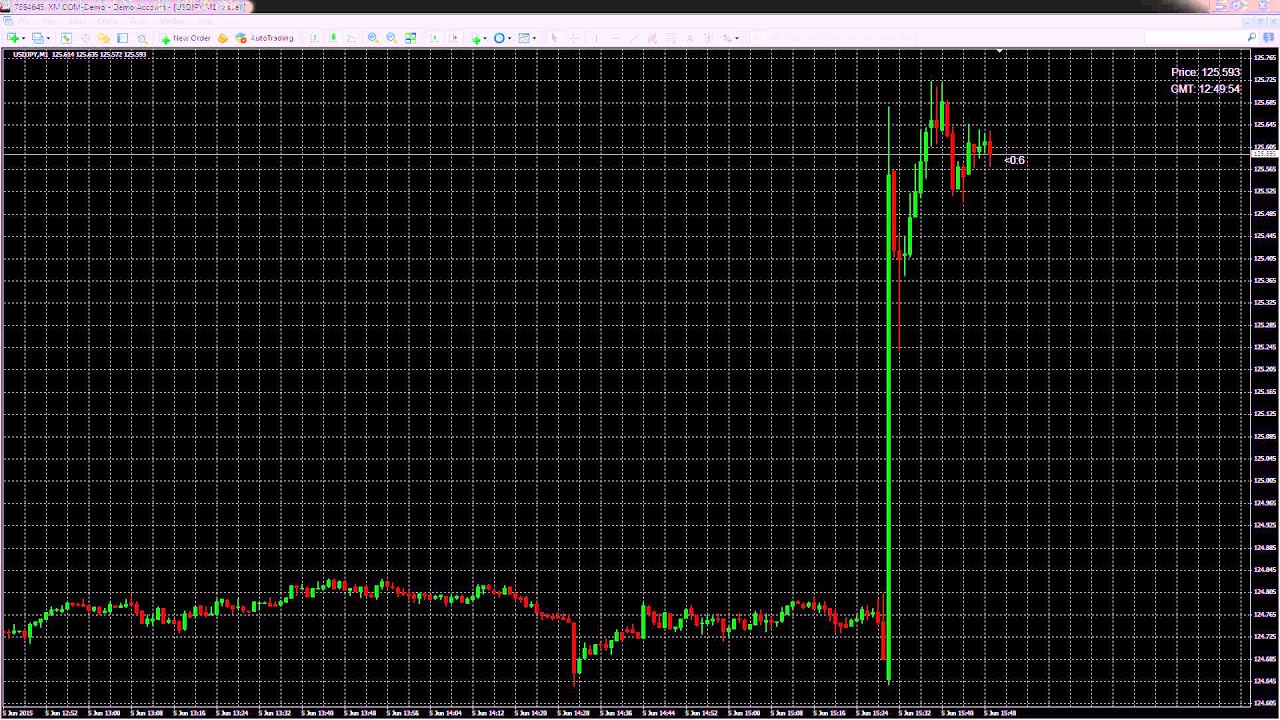Image resolution: width=1280 pixels, height=720 pixels.
Task: Focus the toolbar search field
Action: point(1195,38)
